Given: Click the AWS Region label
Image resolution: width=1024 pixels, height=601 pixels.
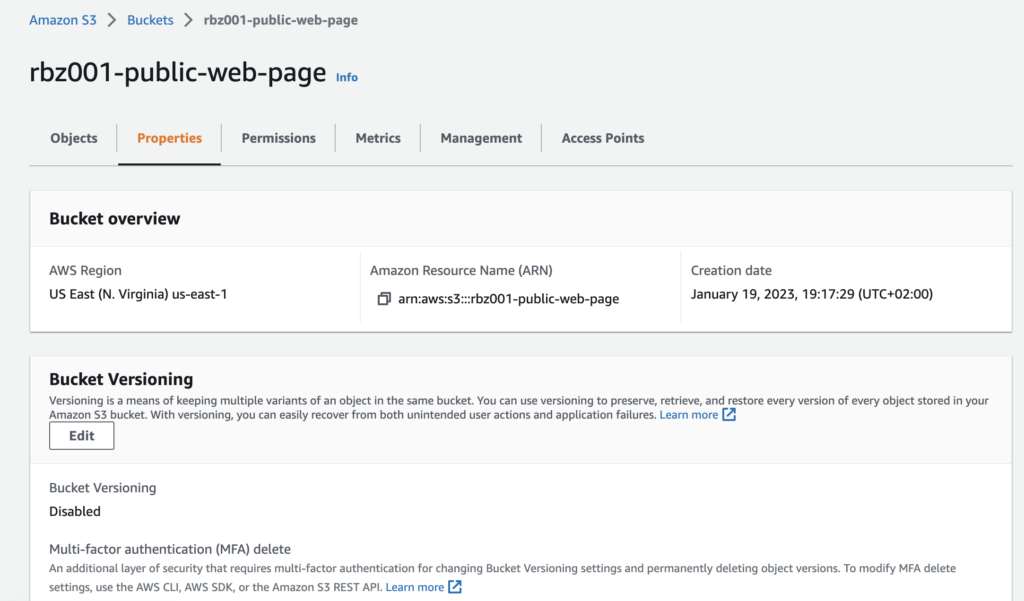Looking at the screenshot, I should click(86, 270).
